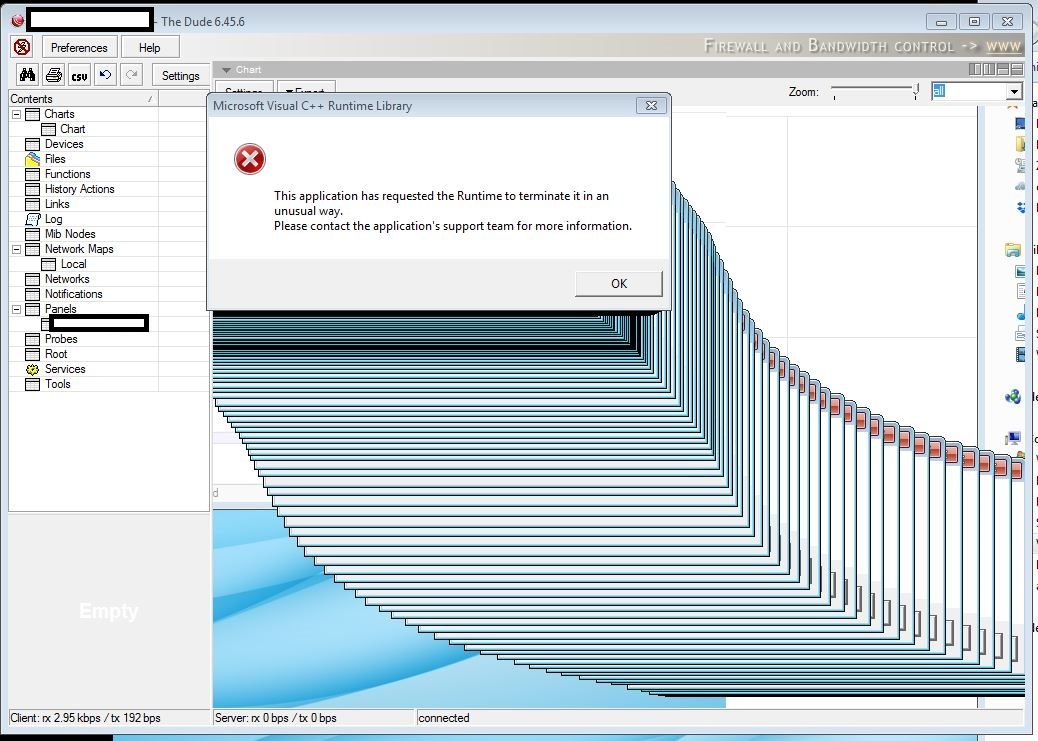Open Root entry in the tree

click(x=56, y=354)
